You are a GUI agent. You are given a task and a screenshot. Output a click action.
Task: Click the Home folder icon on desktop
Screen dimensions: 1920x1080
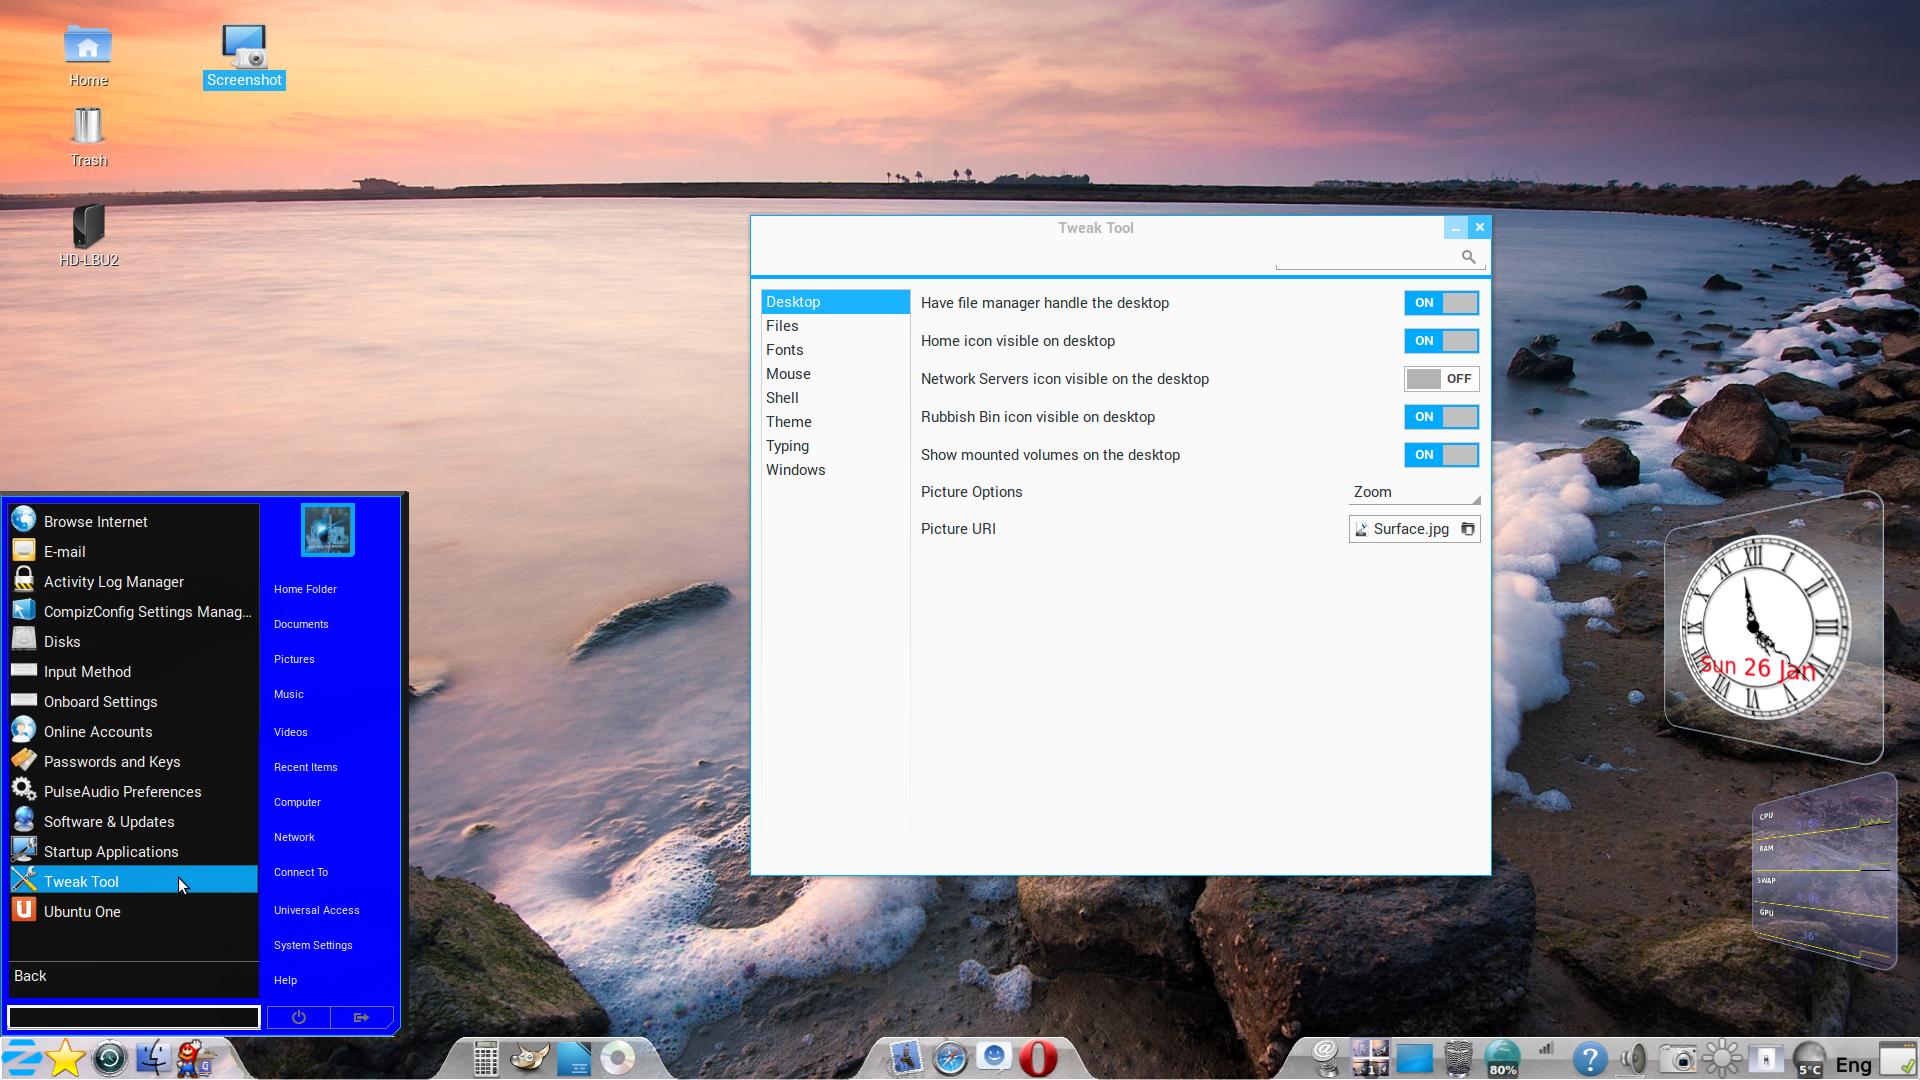tap(87, 44)
